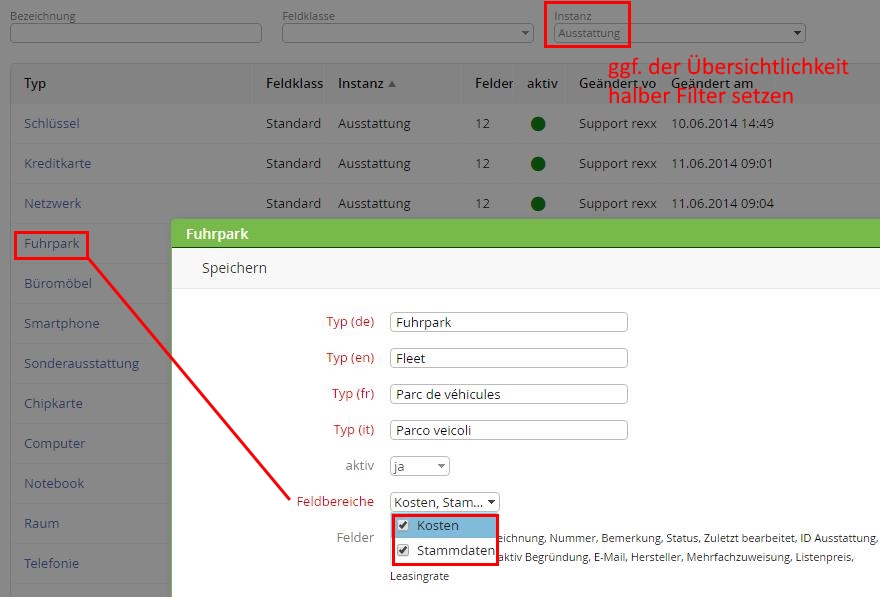
Task: Open the Fuhrpark type link
Action: click(x=52, y=244)
